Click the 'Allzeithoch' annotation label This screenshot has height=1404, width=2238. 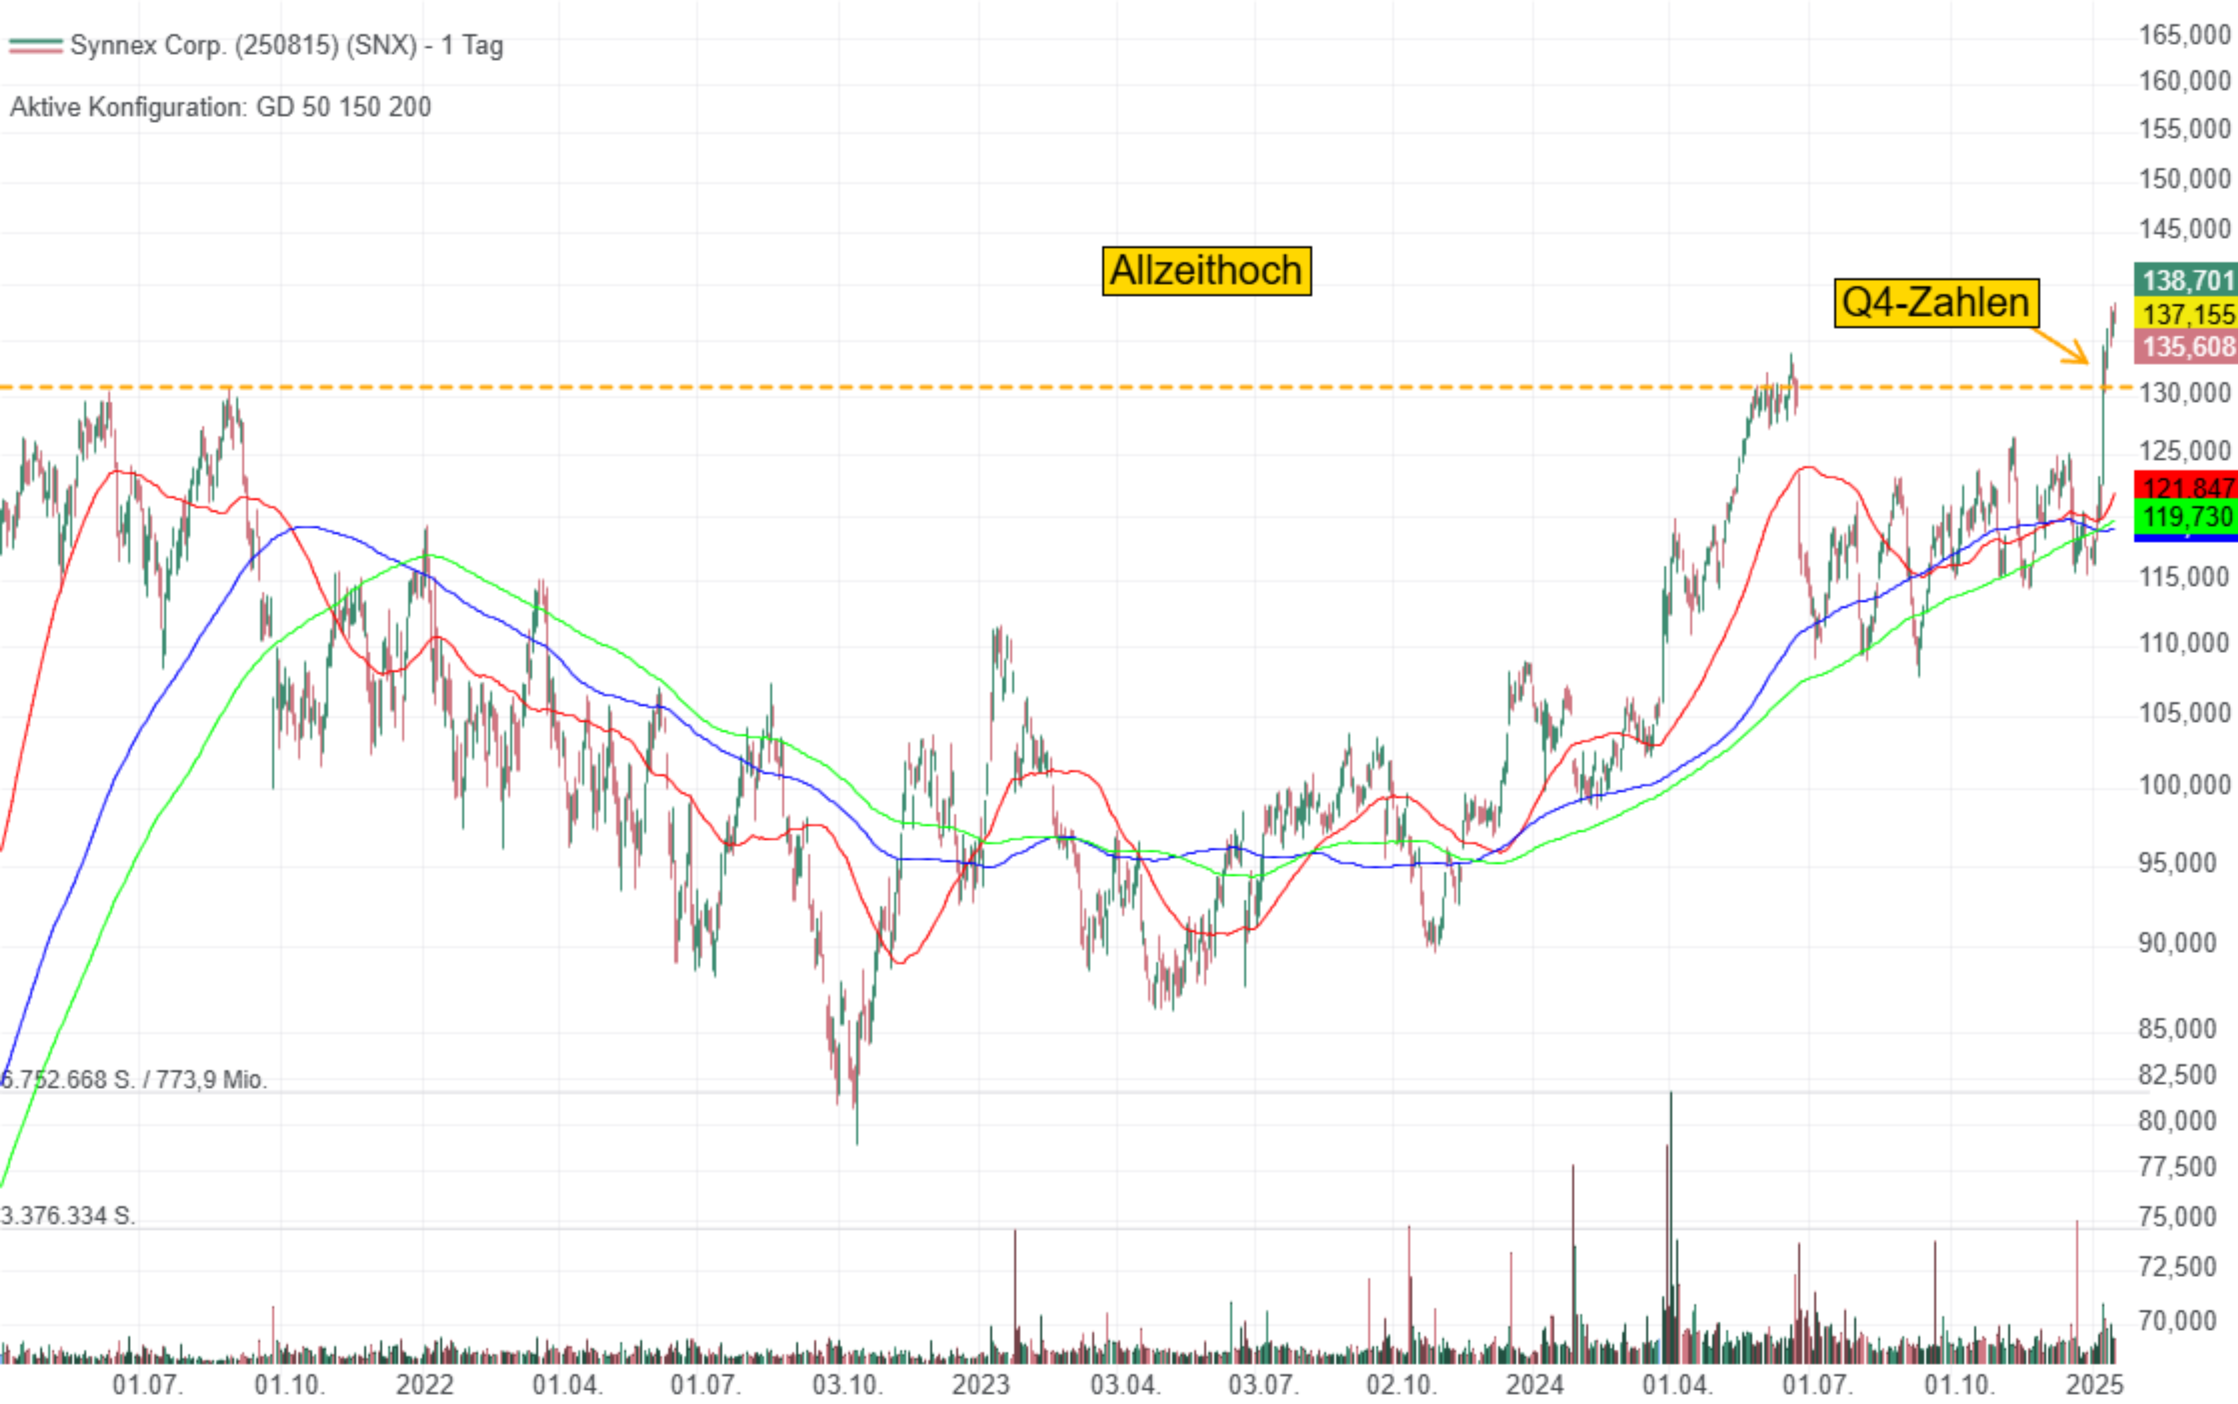pyautogui.click(x=1206, y=271)
